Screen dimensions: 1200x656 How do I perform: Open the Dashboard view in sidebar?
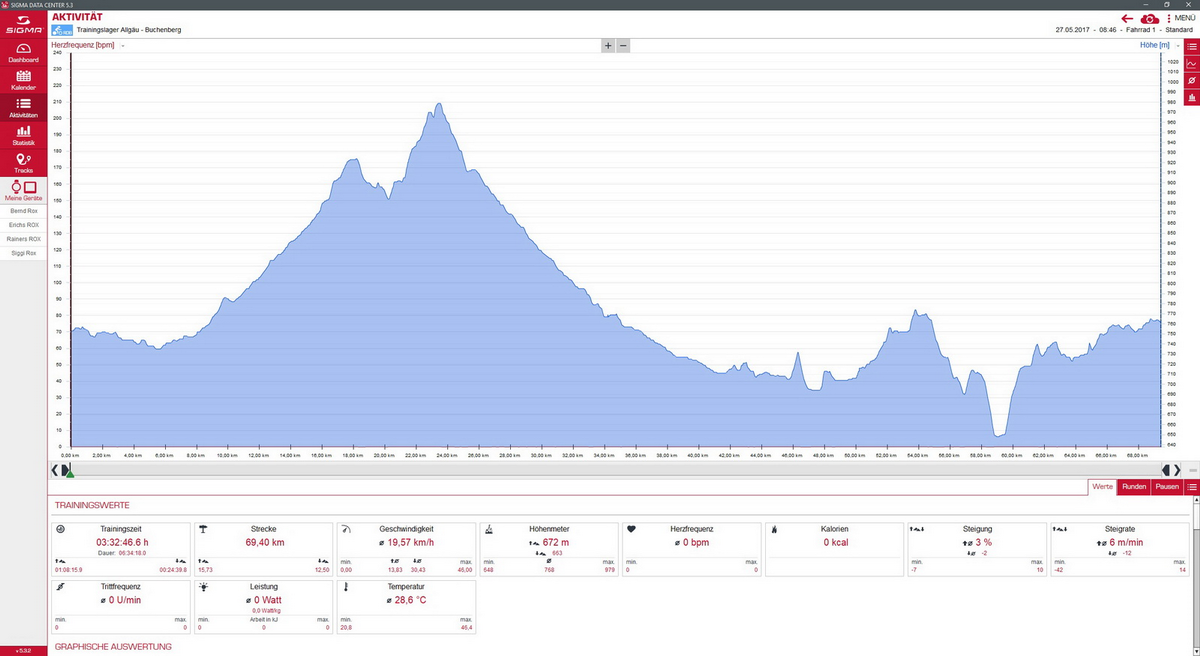[23, 53]
